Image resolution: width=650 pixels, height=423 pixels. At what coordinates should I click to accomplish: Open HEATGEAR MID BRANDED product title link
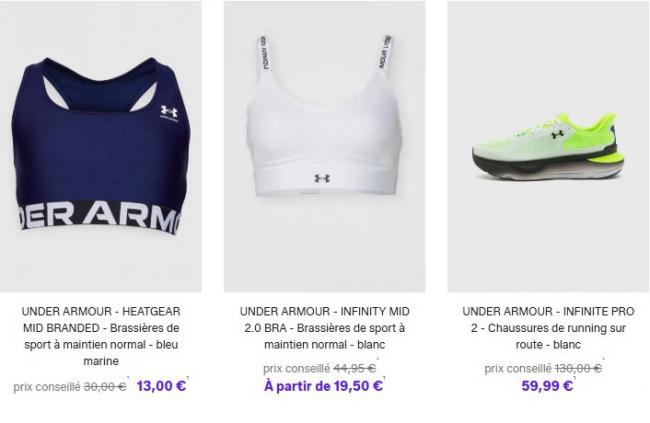point(101,336)
